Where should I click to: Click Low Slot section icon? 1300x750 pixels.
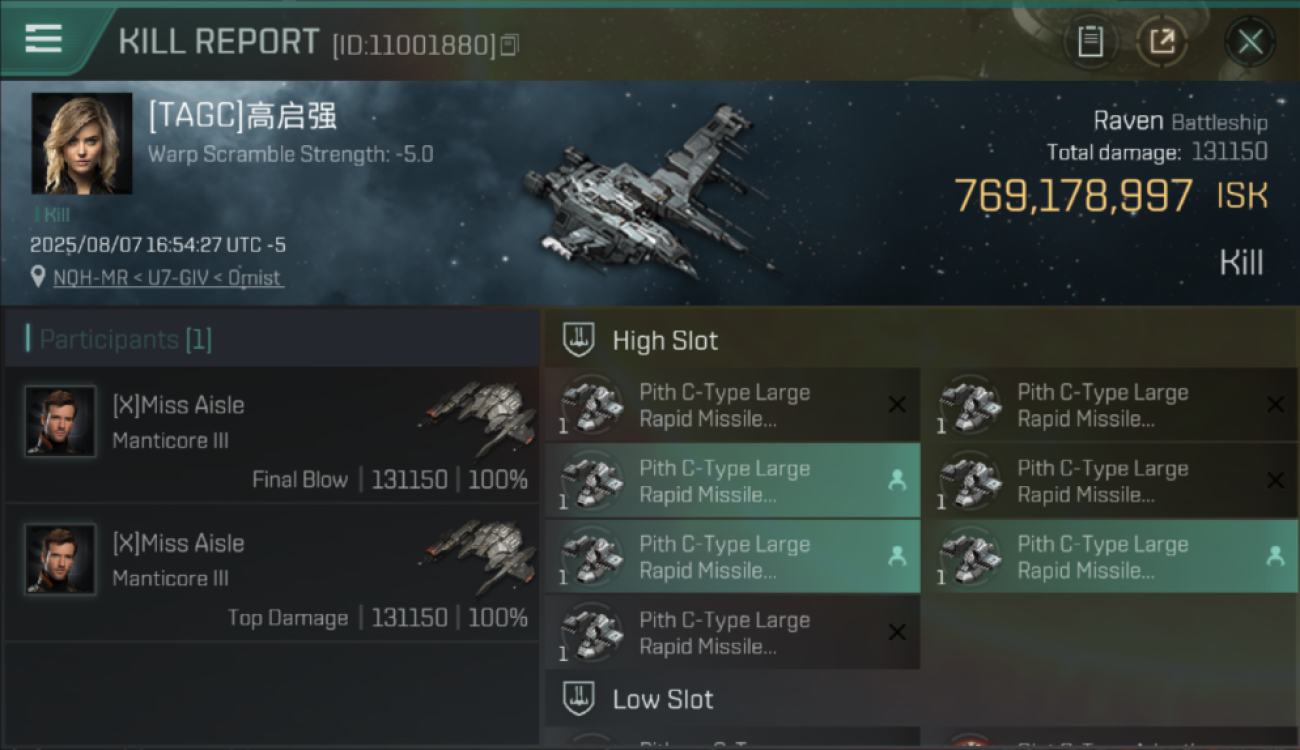click(579, 698)
